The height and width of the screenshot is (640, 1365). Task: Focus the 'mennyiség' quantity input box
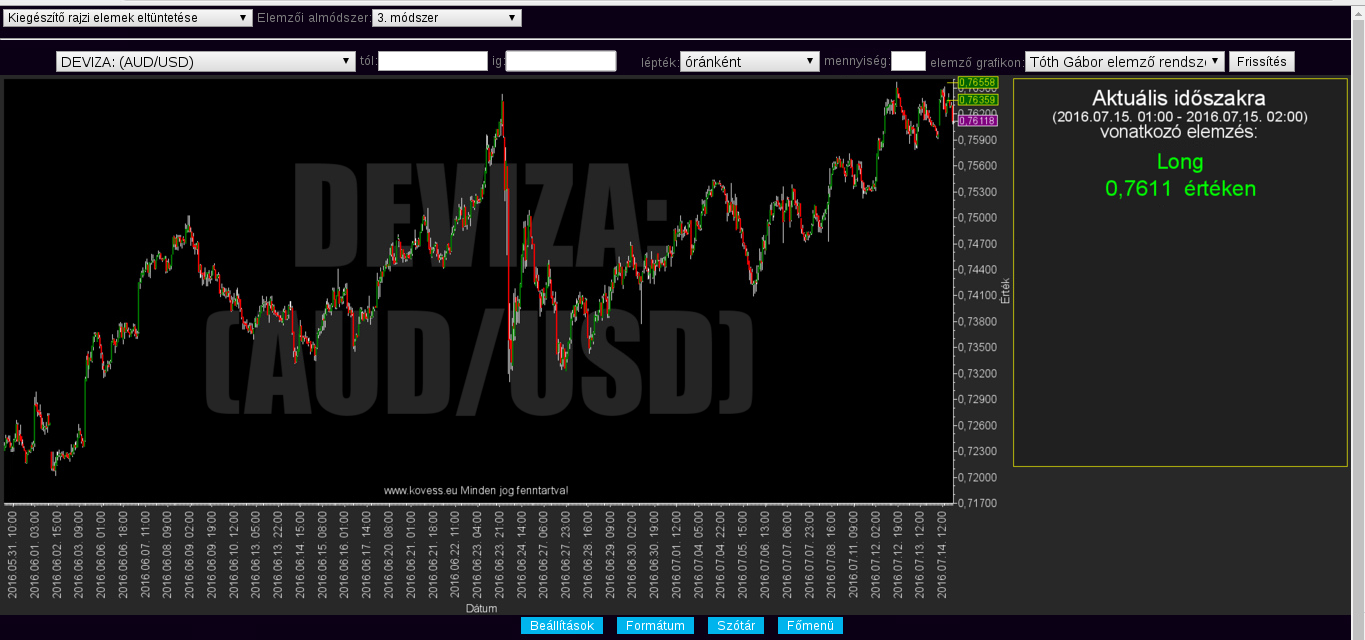click(907, 62)
